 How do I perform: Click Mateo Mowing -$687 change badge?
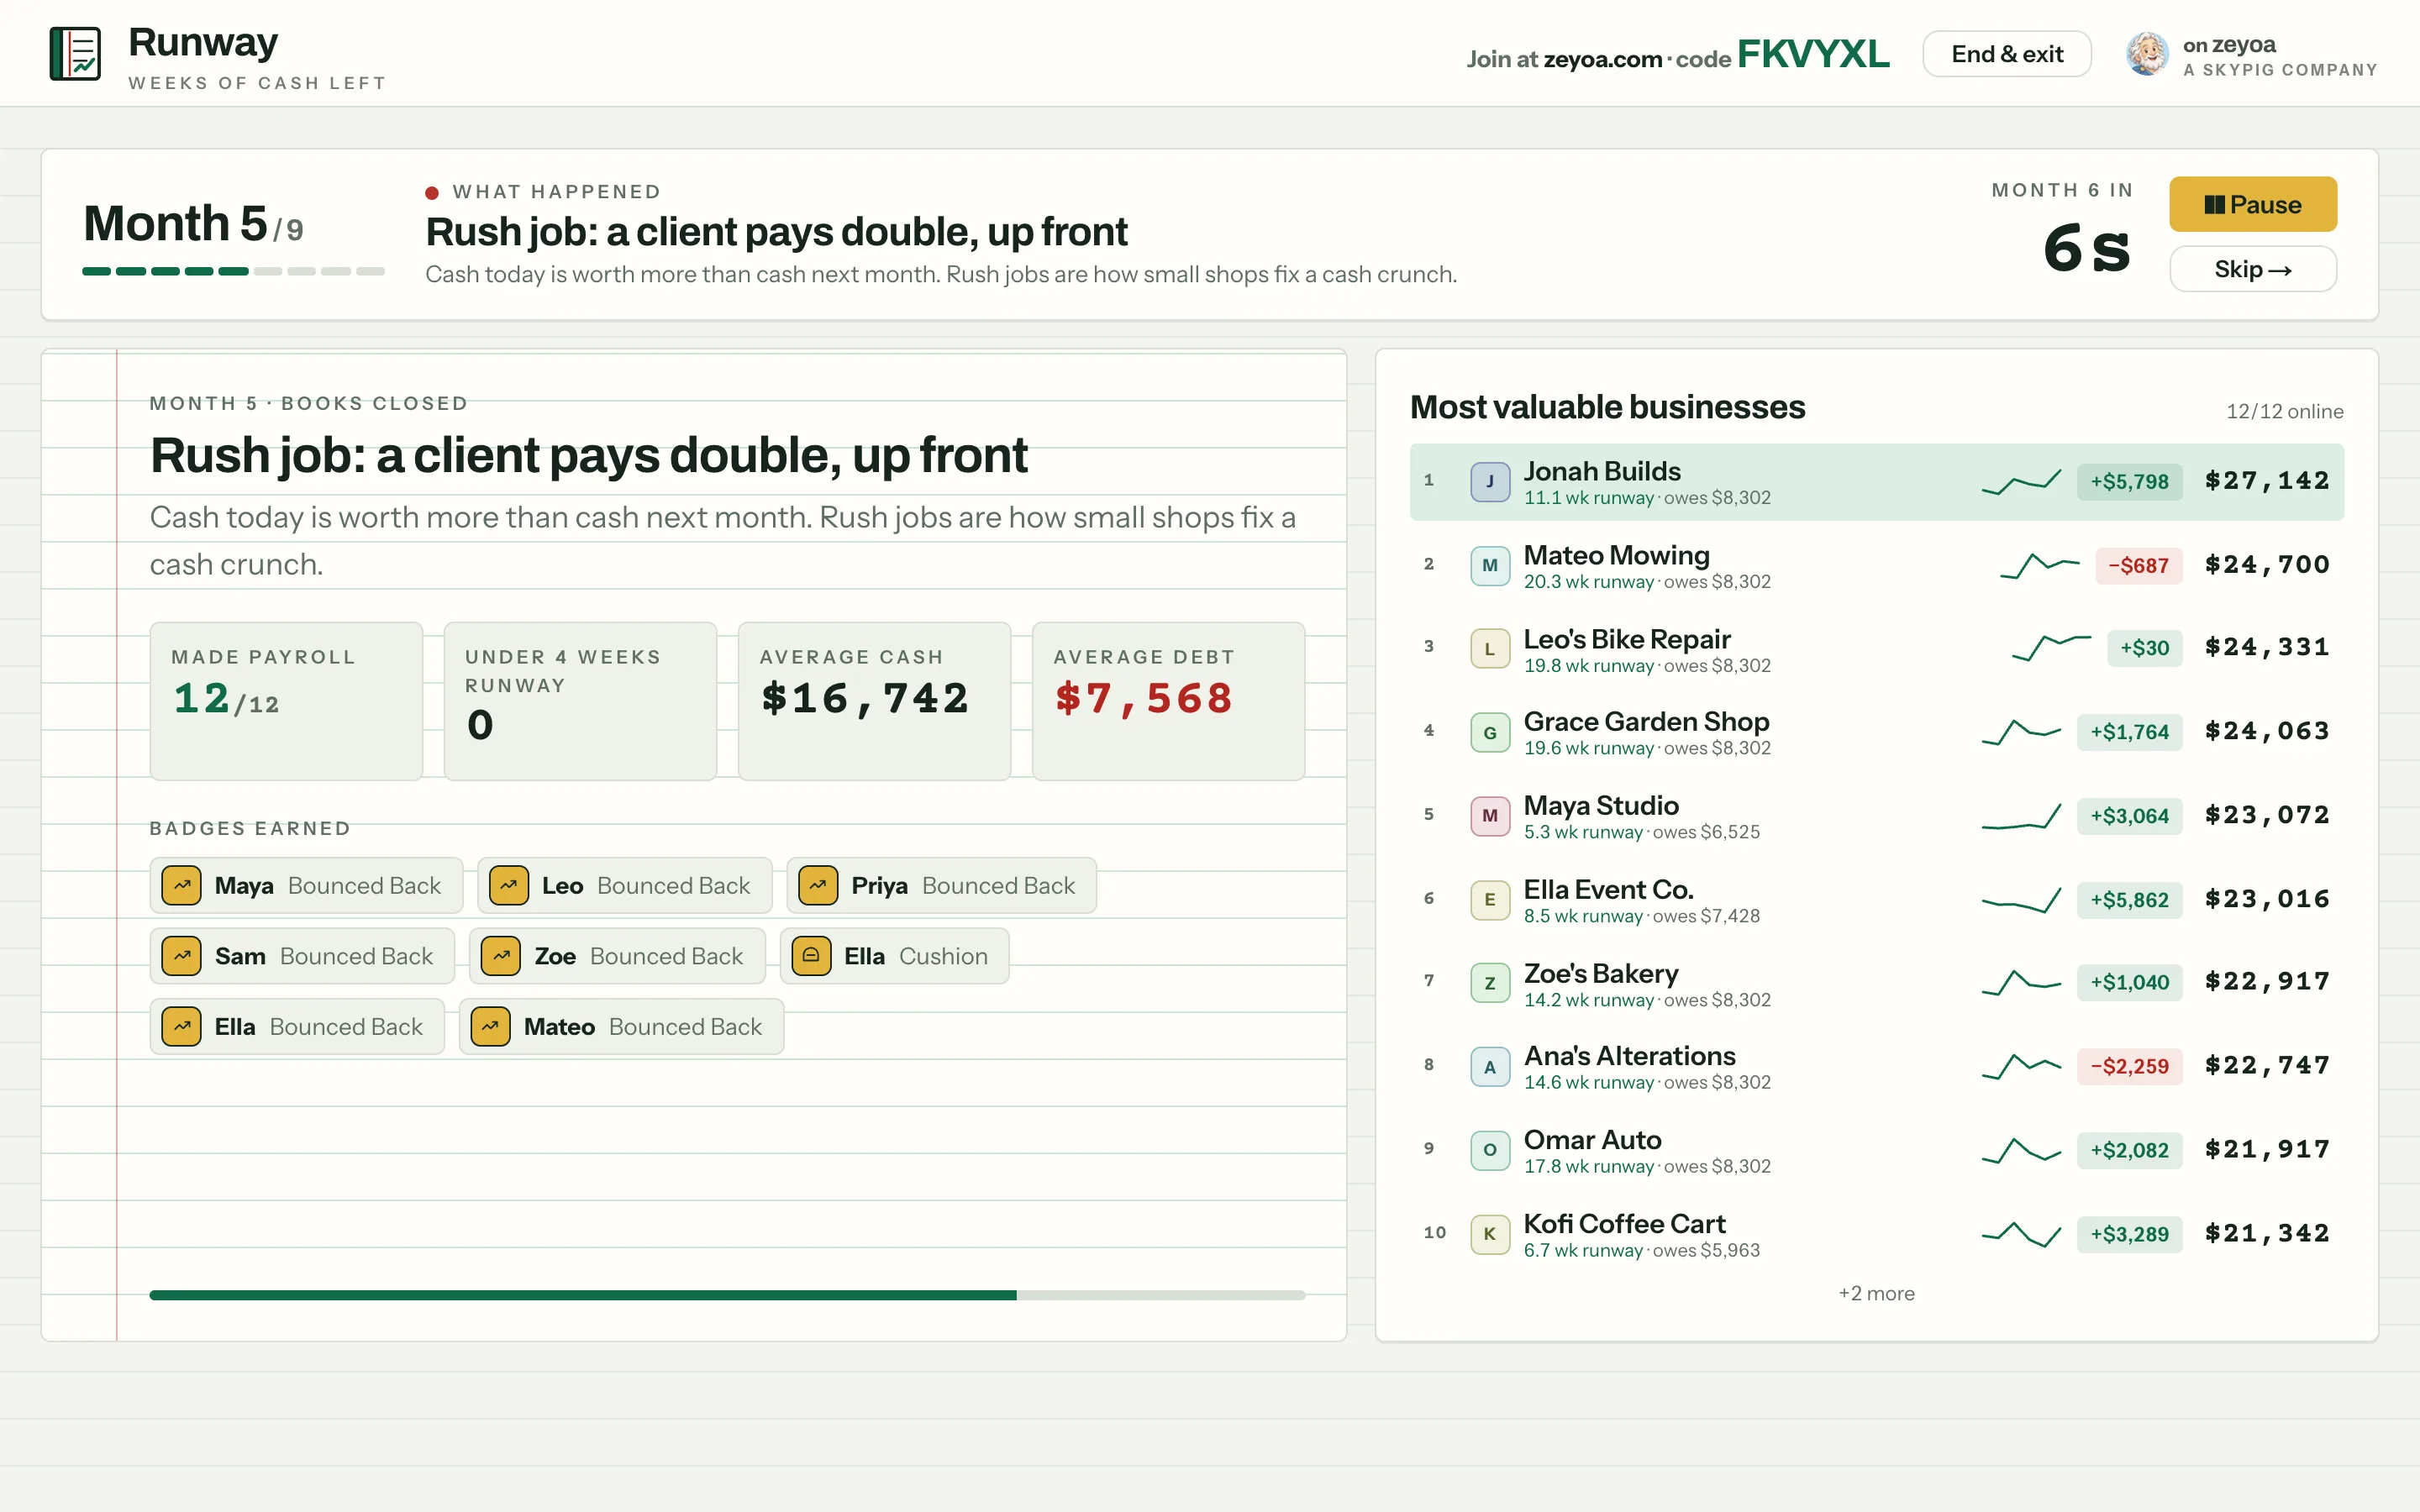click(2138, 566)
